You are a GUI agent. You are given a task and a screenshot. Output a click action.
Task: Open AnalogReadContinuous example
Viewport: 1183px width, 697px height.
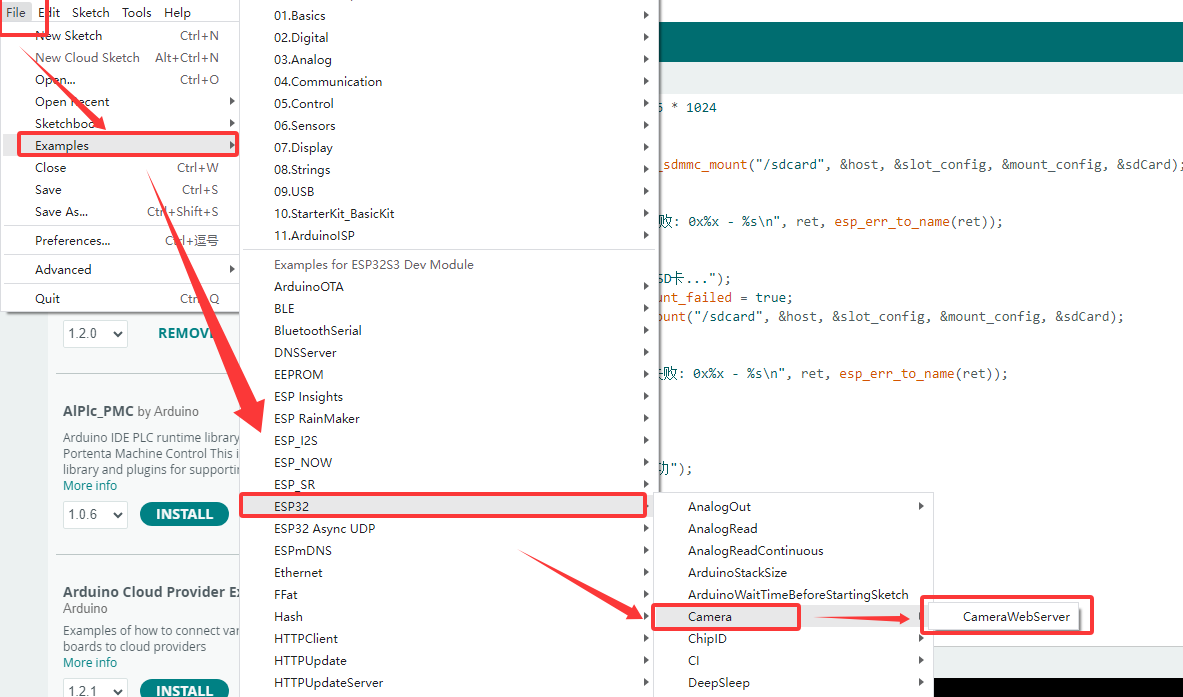click(793, 550)
